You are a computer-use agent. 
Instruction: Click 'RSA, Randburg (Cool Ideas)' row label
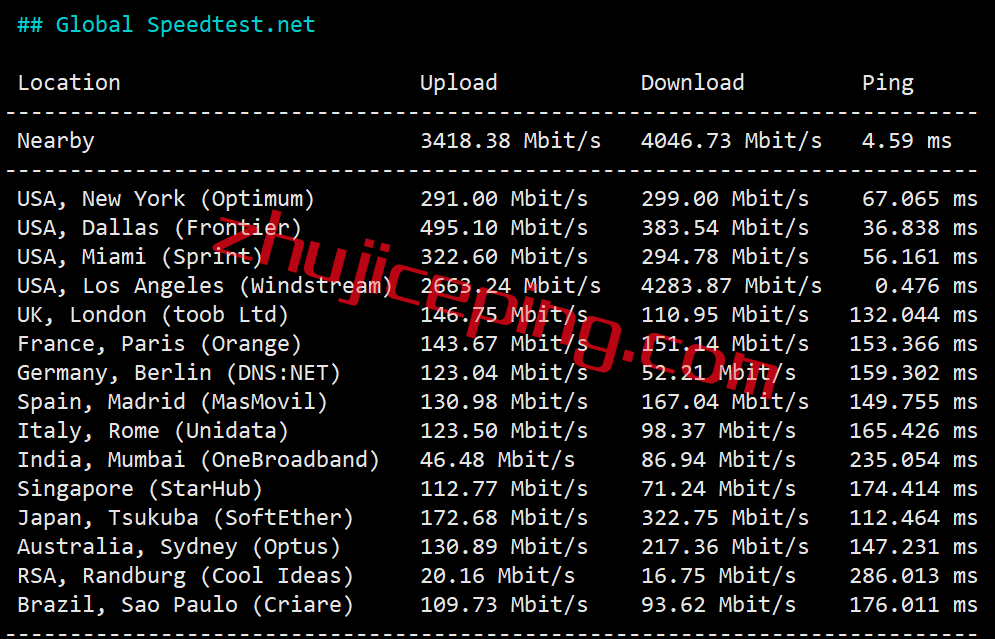[185, 576]
